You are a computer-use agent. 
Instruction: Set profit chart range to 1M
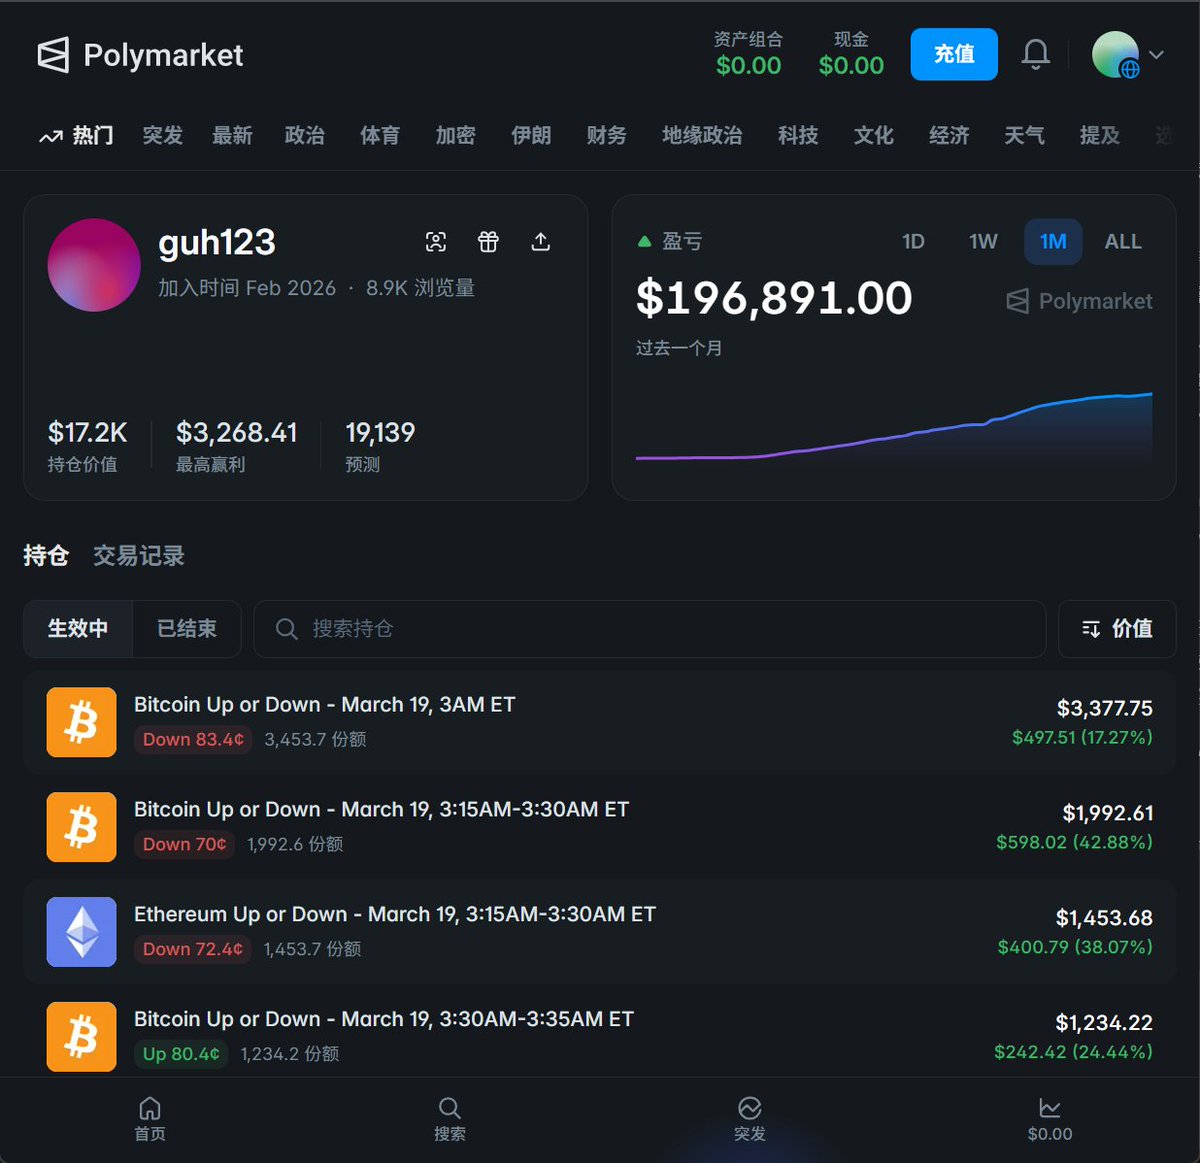pyautogui.click(x=1053, y=242)
